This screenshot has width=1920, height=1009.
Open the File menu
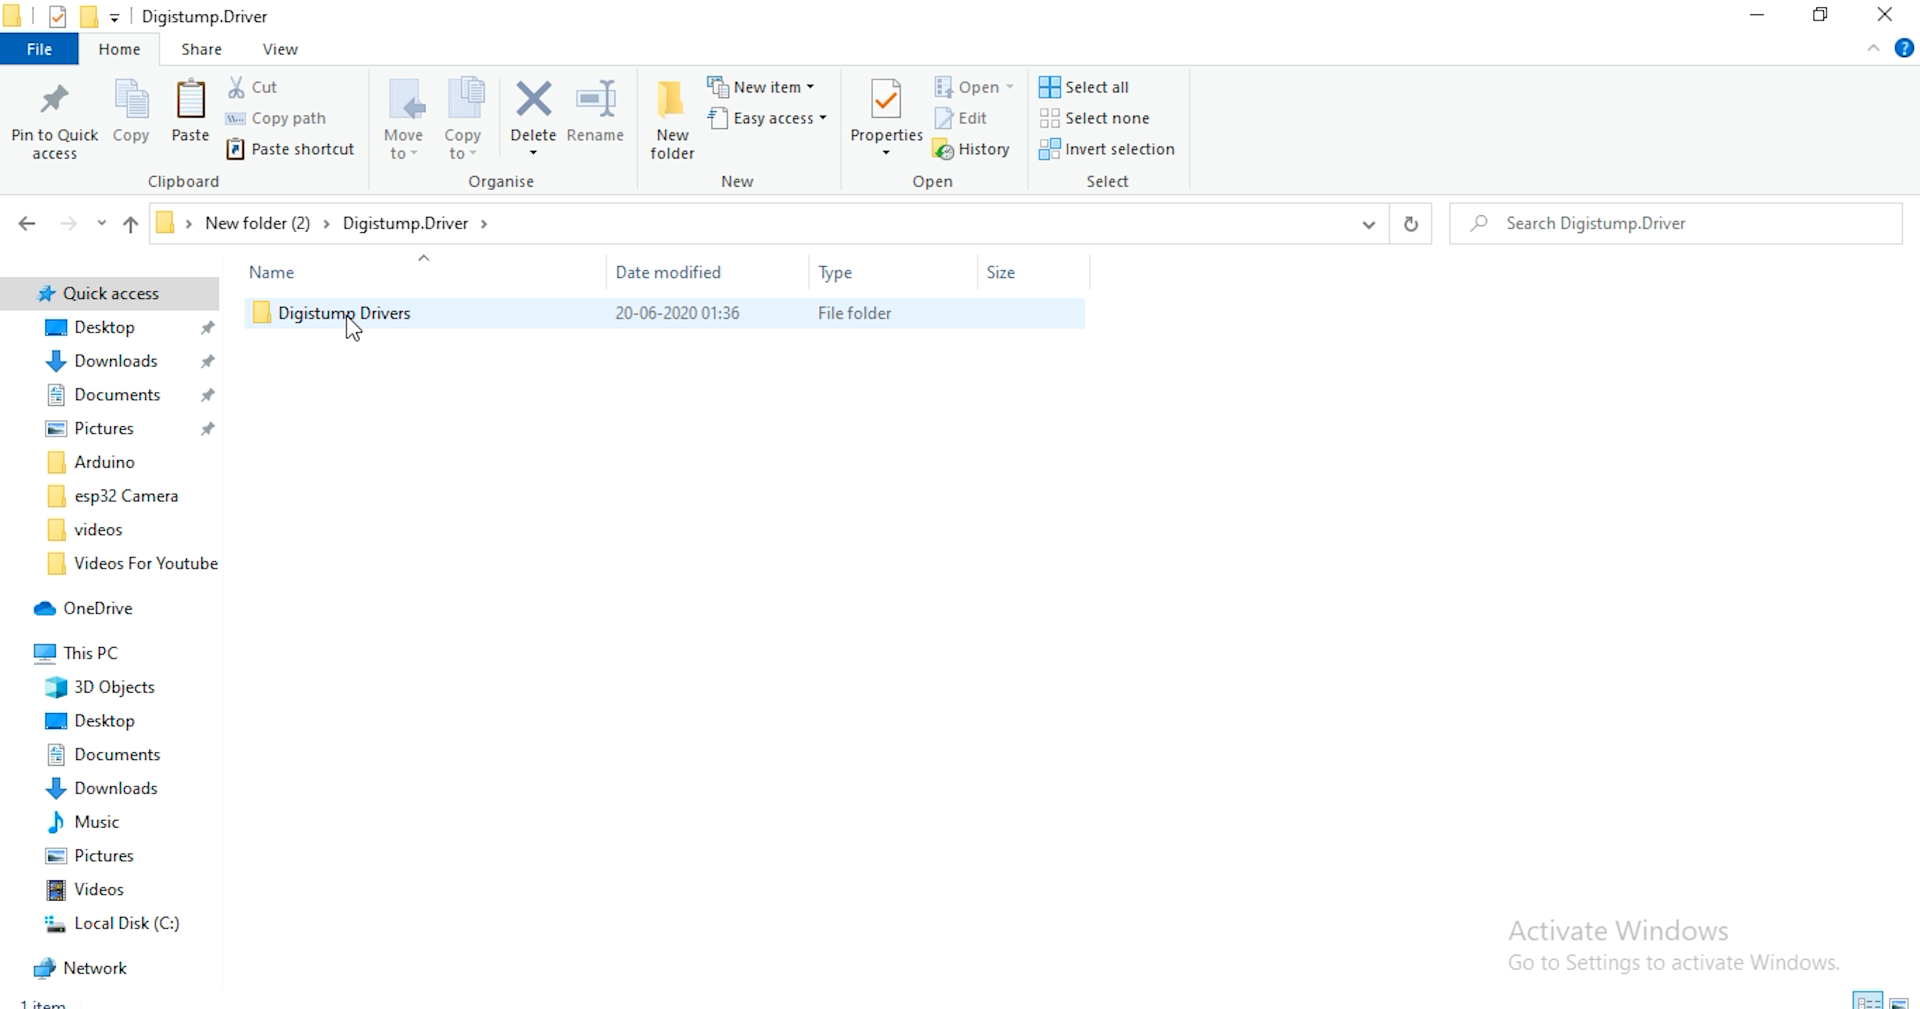point(39,48)
